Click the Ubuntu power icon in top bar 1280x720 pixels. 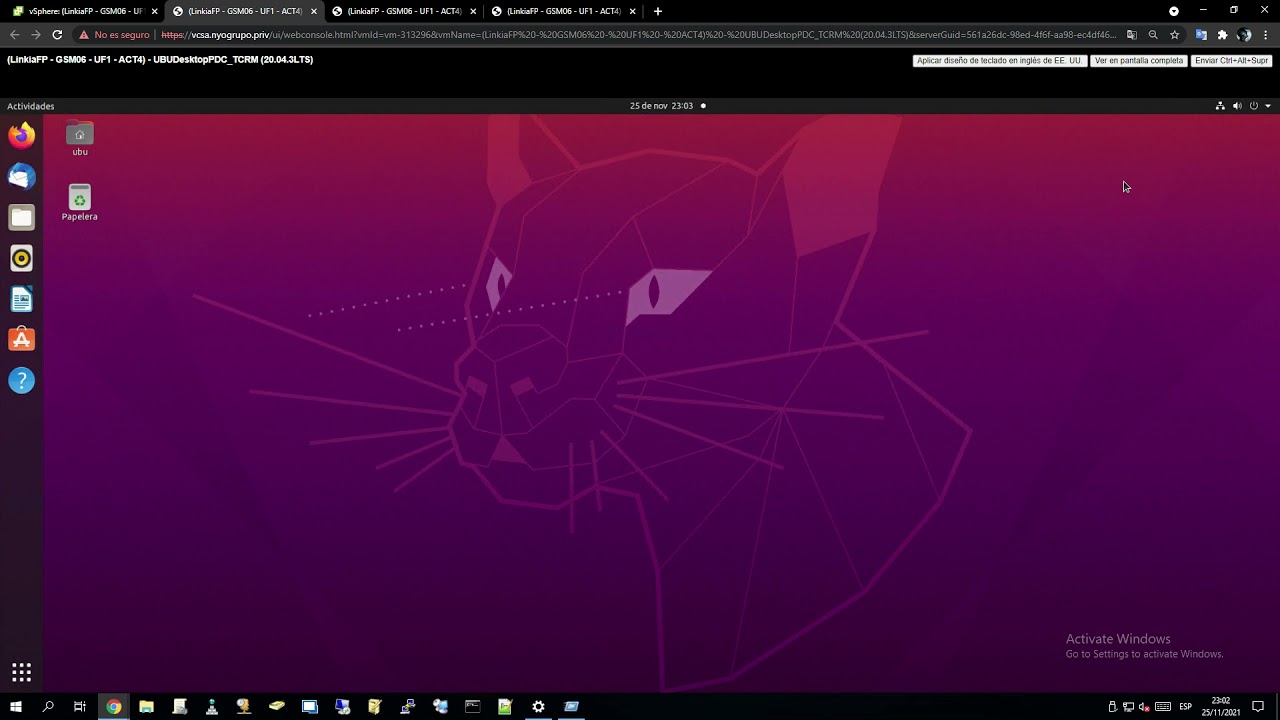[1254, 106]
